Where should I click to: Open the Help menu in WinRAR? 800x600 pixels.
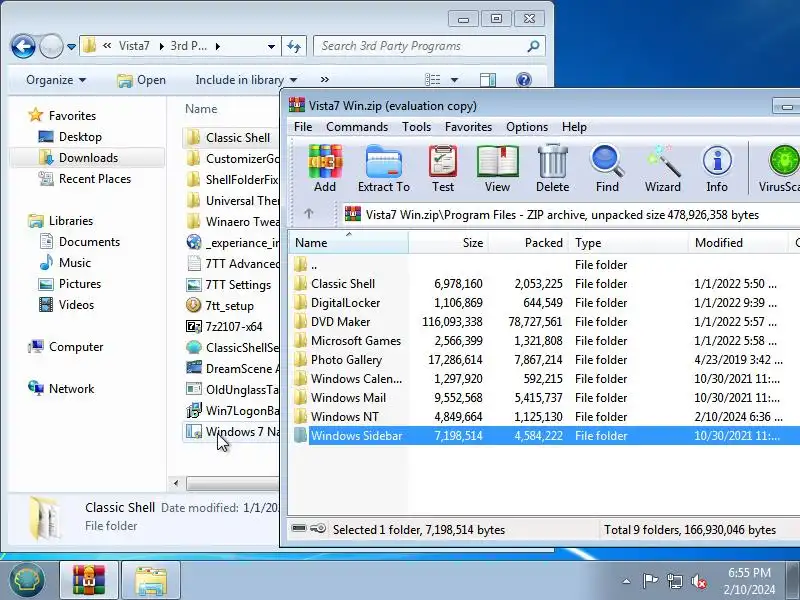coord(574,127)
